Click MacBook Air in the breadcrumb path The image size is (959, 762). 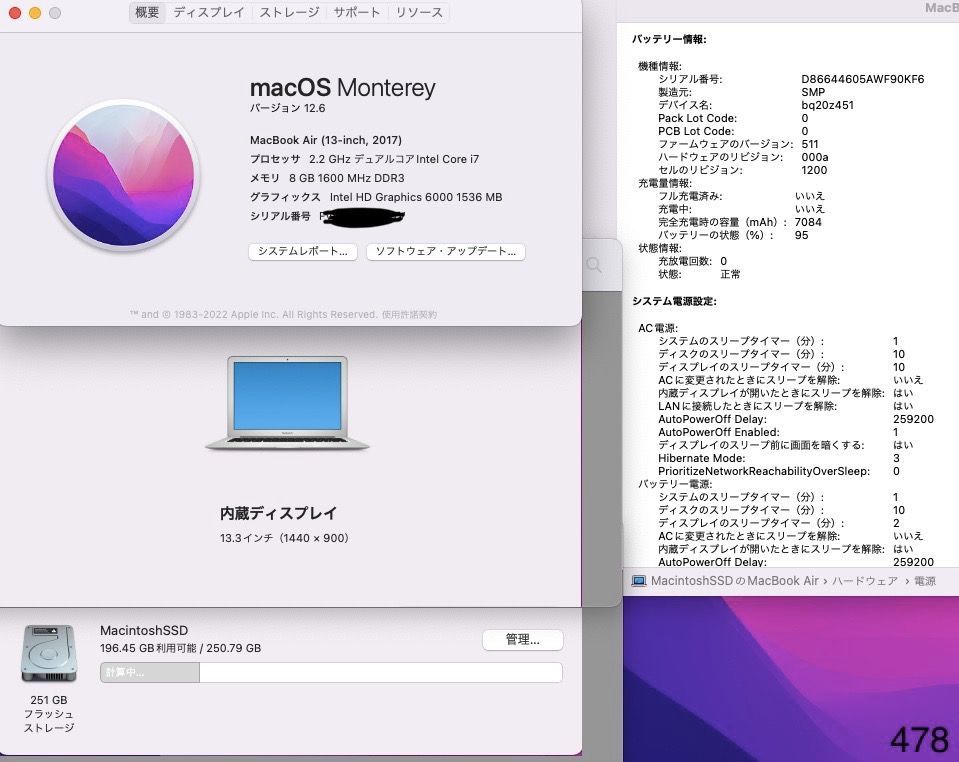click(793, 580)
